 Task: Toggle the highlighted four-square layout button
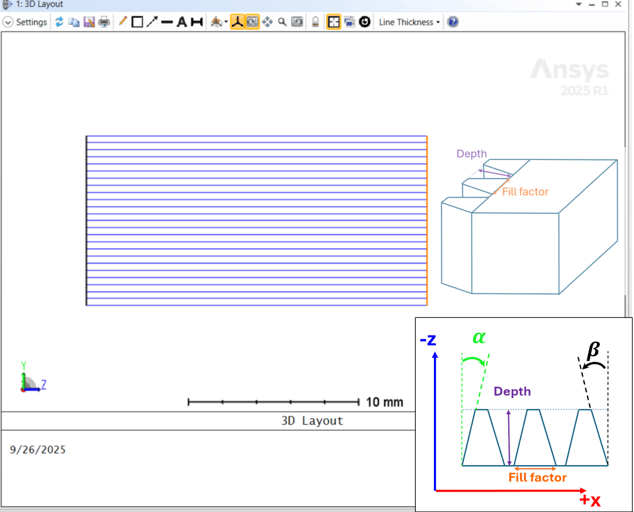coord(334,22)
